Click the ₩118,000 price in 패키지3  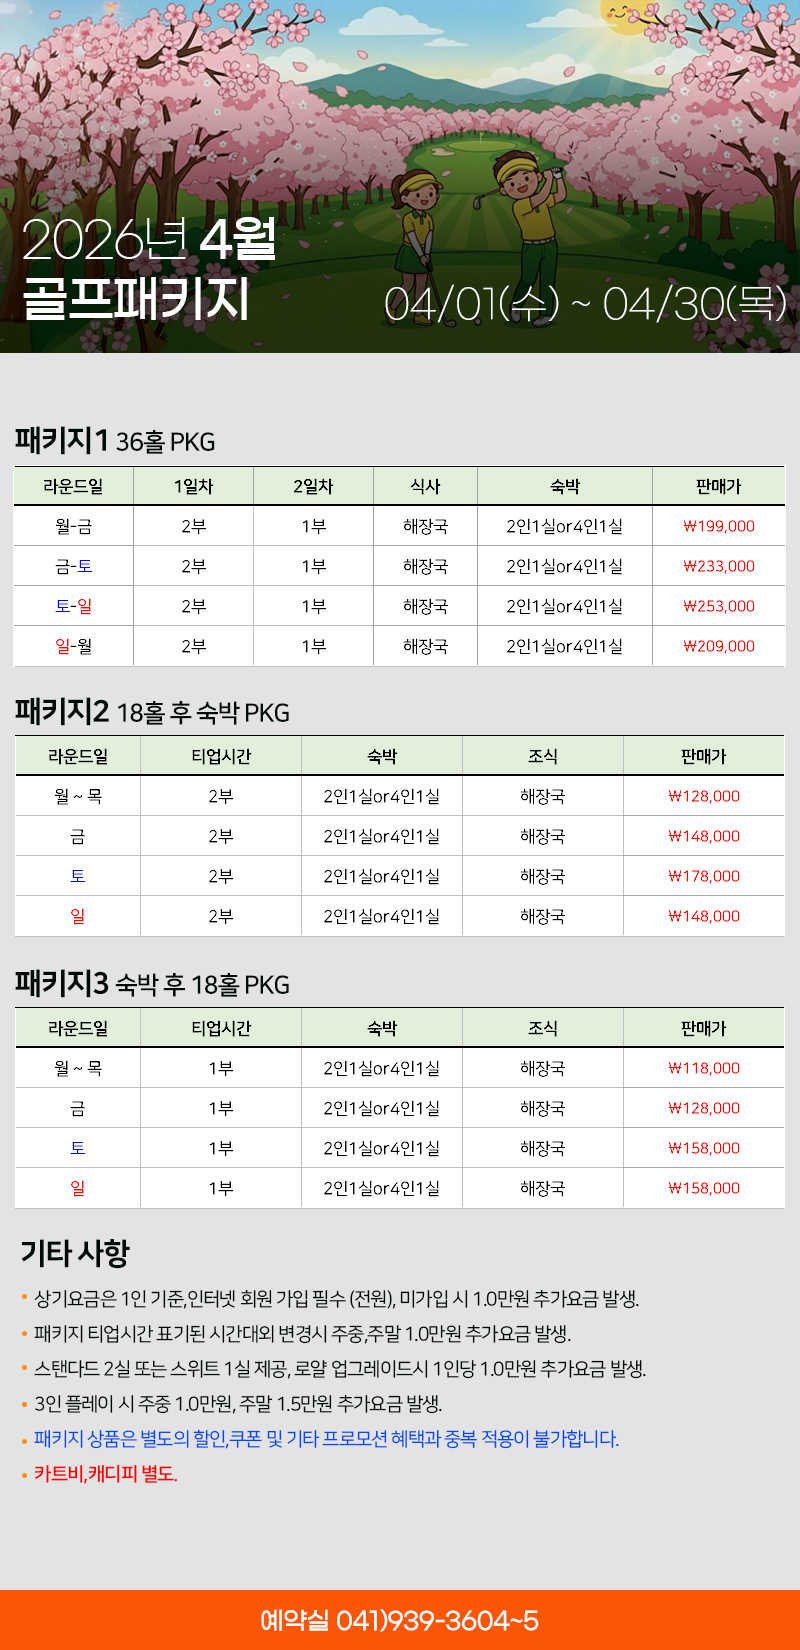(704, 1068)
